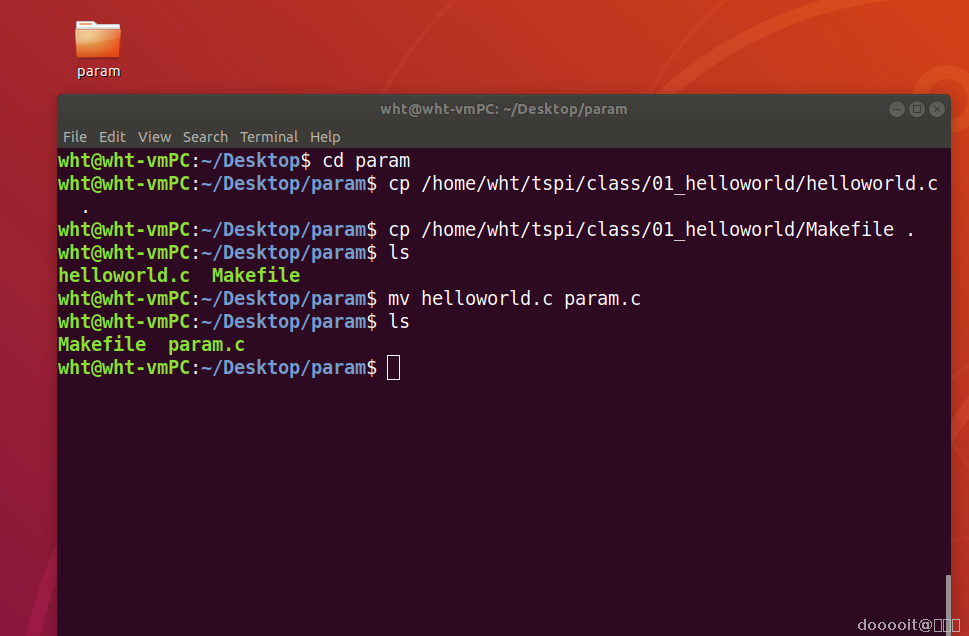Screen dimensions: 969x636
Task: Open the Search menu
Action: coord(205,137)
